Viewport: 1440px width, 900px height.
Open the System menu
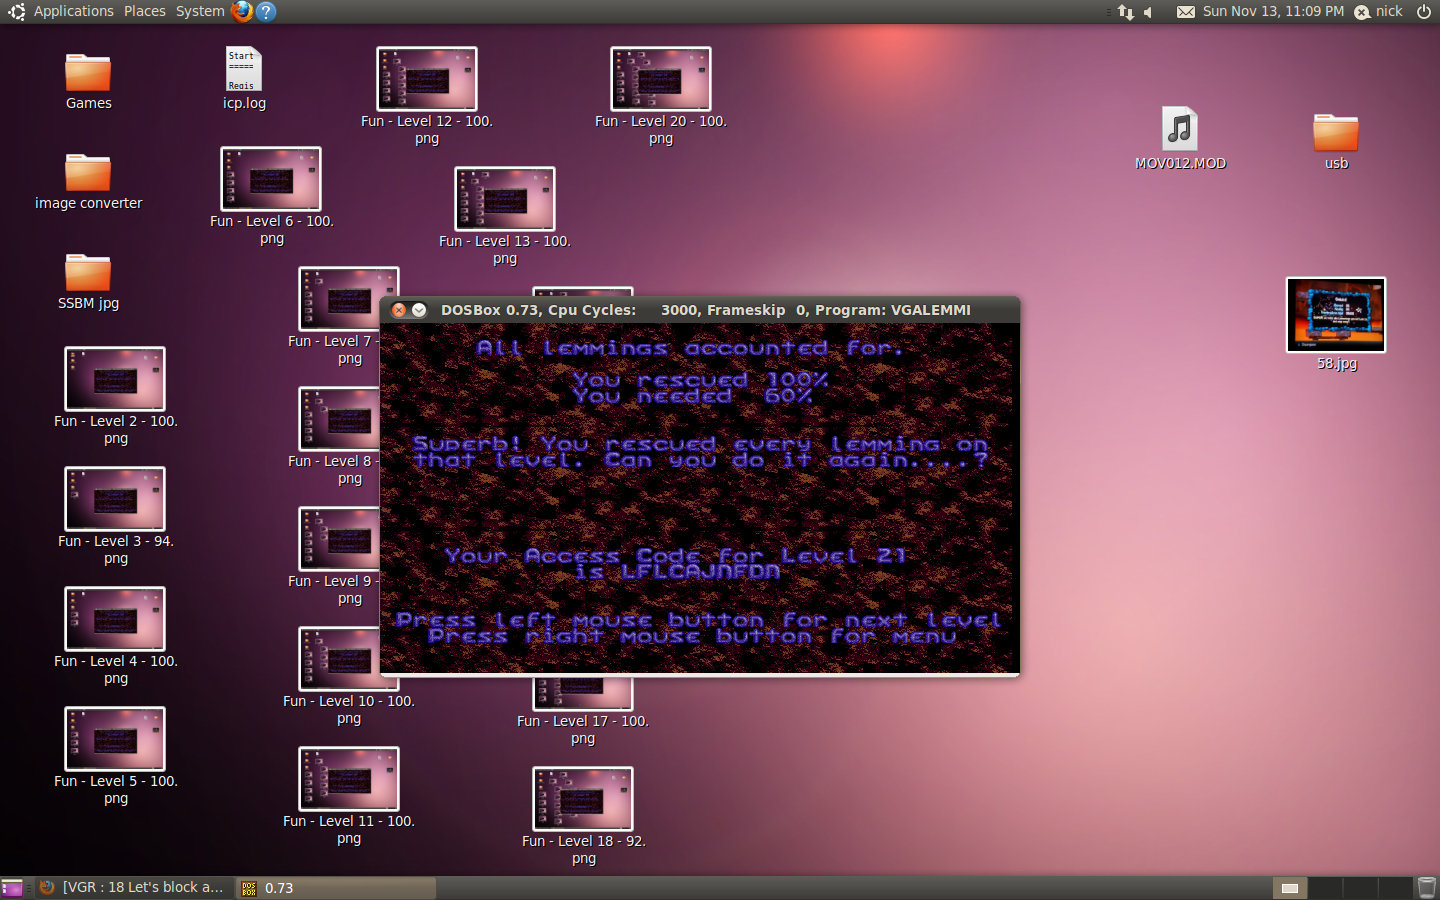(x=200, y=11)
